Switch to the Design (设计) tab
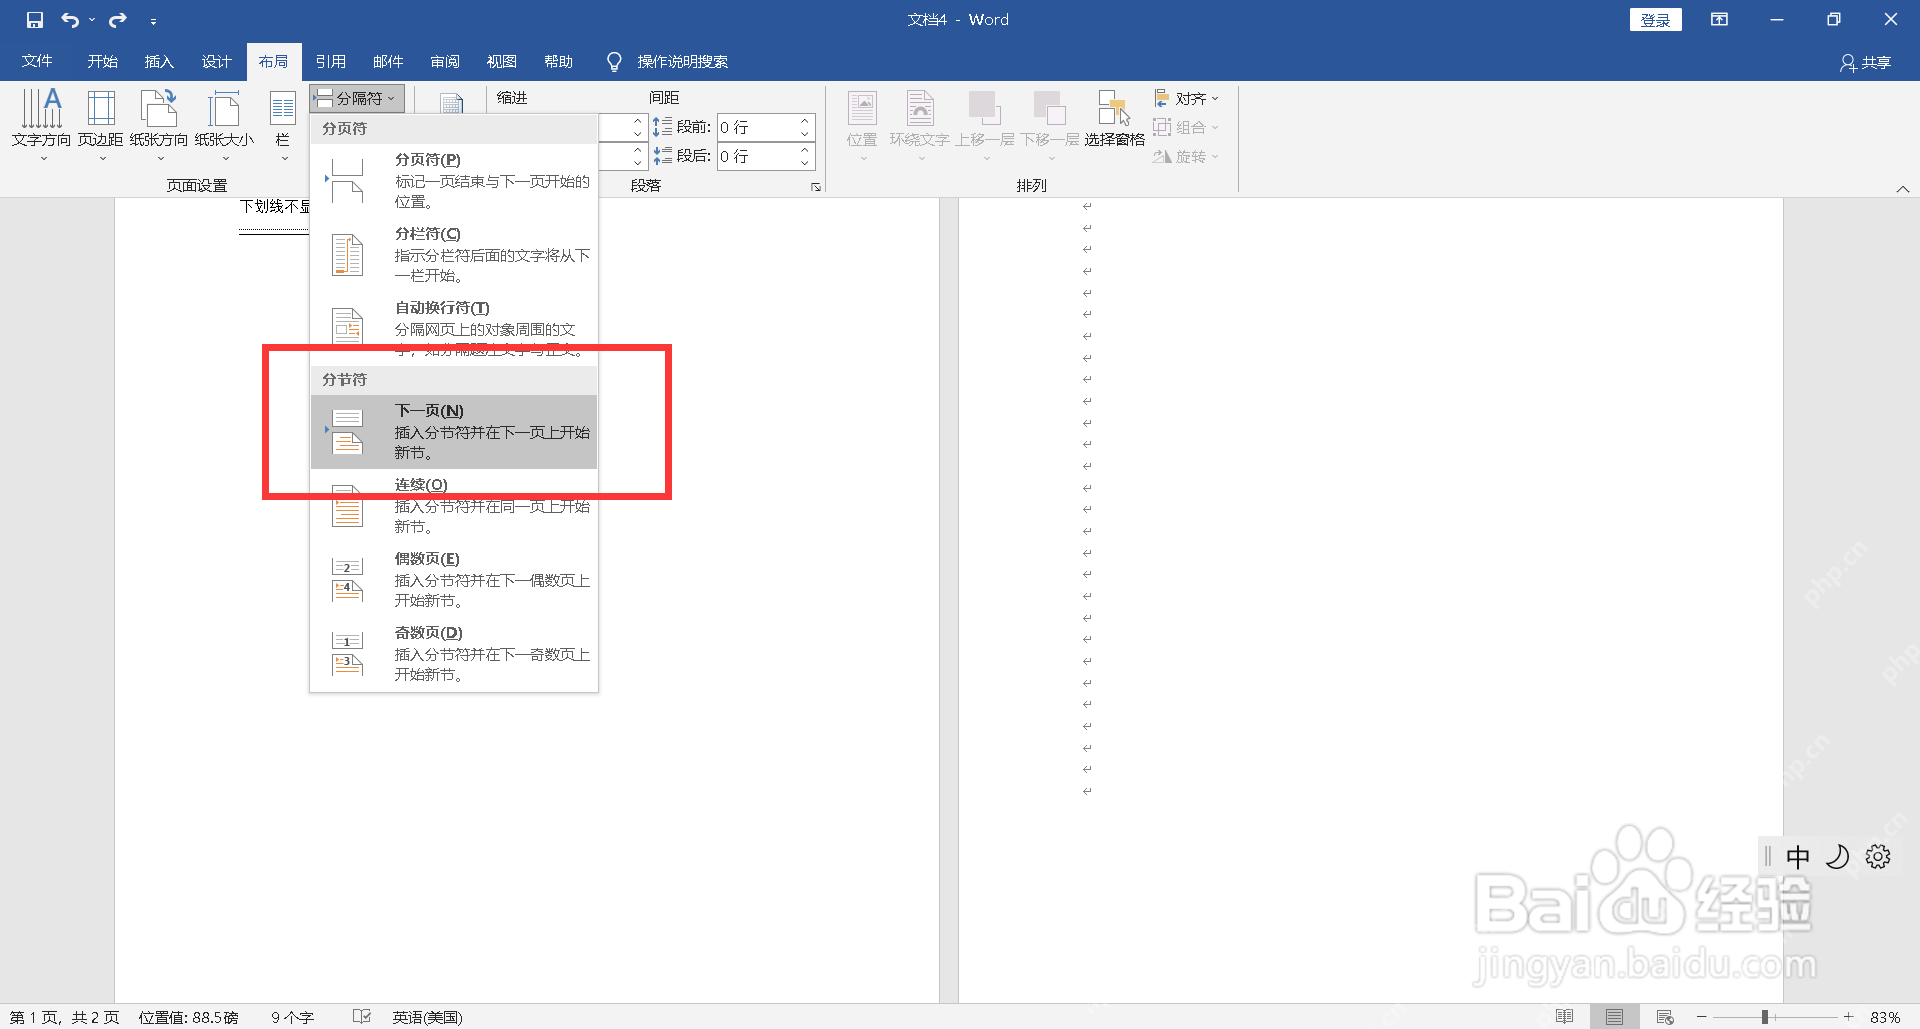 pyautogui.click(x=216, y=62)
